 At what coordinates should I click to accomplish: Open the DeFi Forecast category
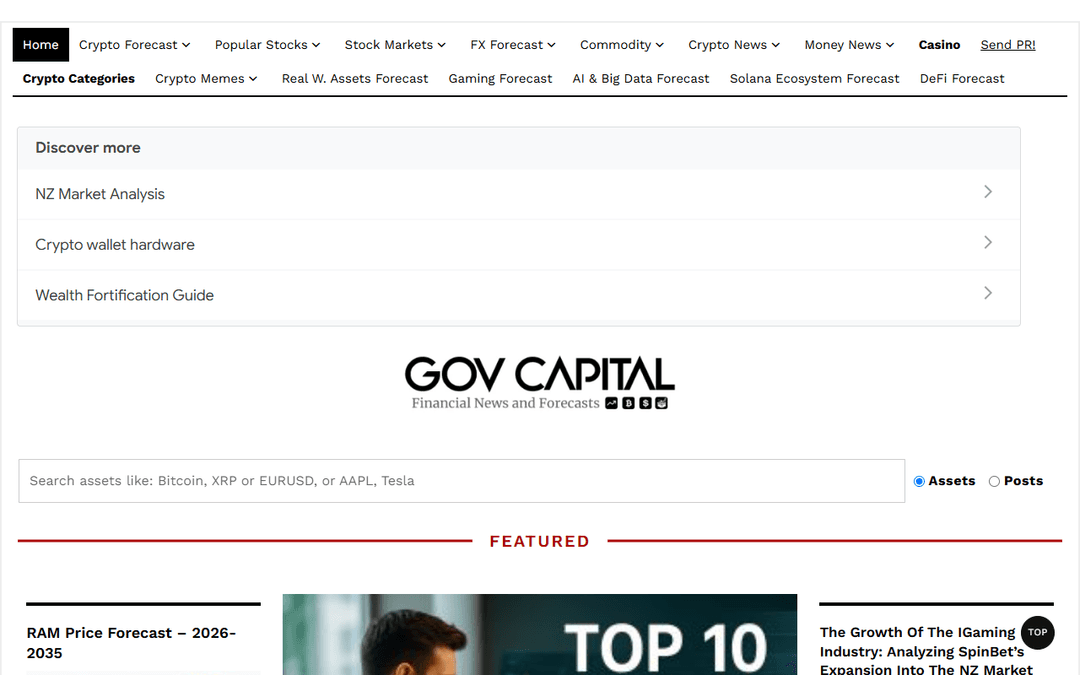962,79
